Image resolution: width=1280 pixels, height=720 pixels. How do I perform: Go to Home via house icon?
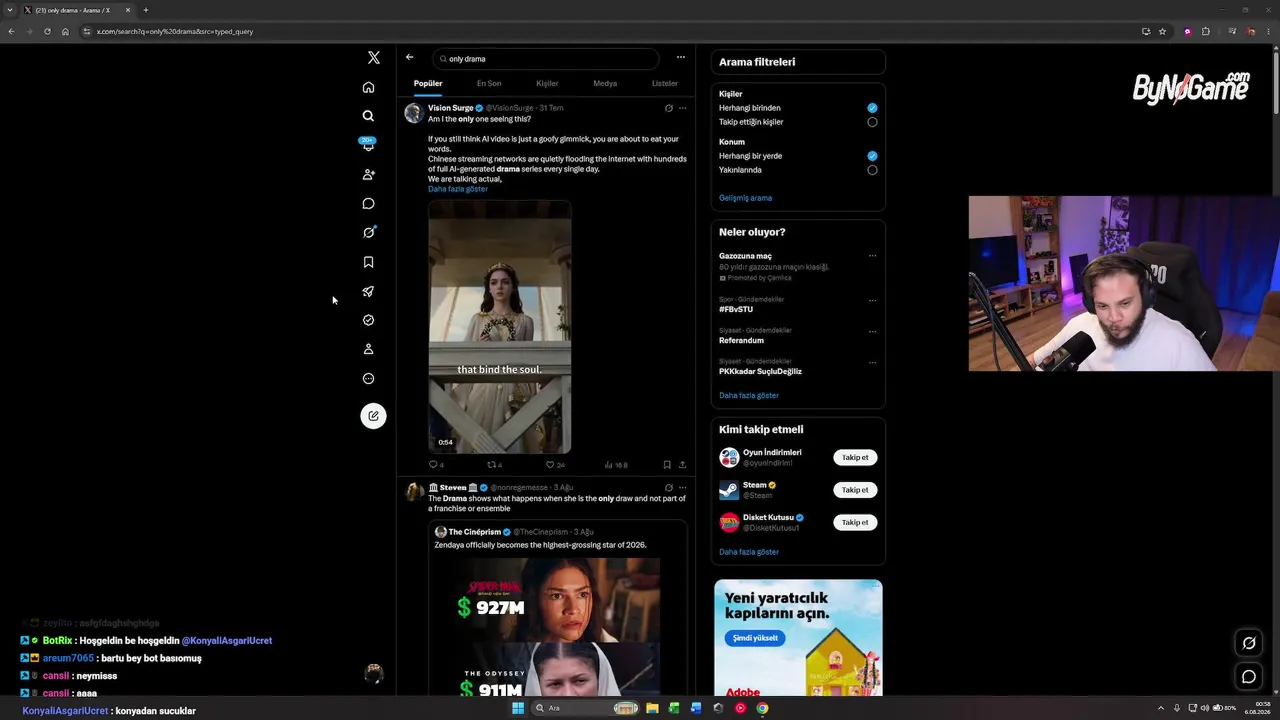tap(368, 87)
